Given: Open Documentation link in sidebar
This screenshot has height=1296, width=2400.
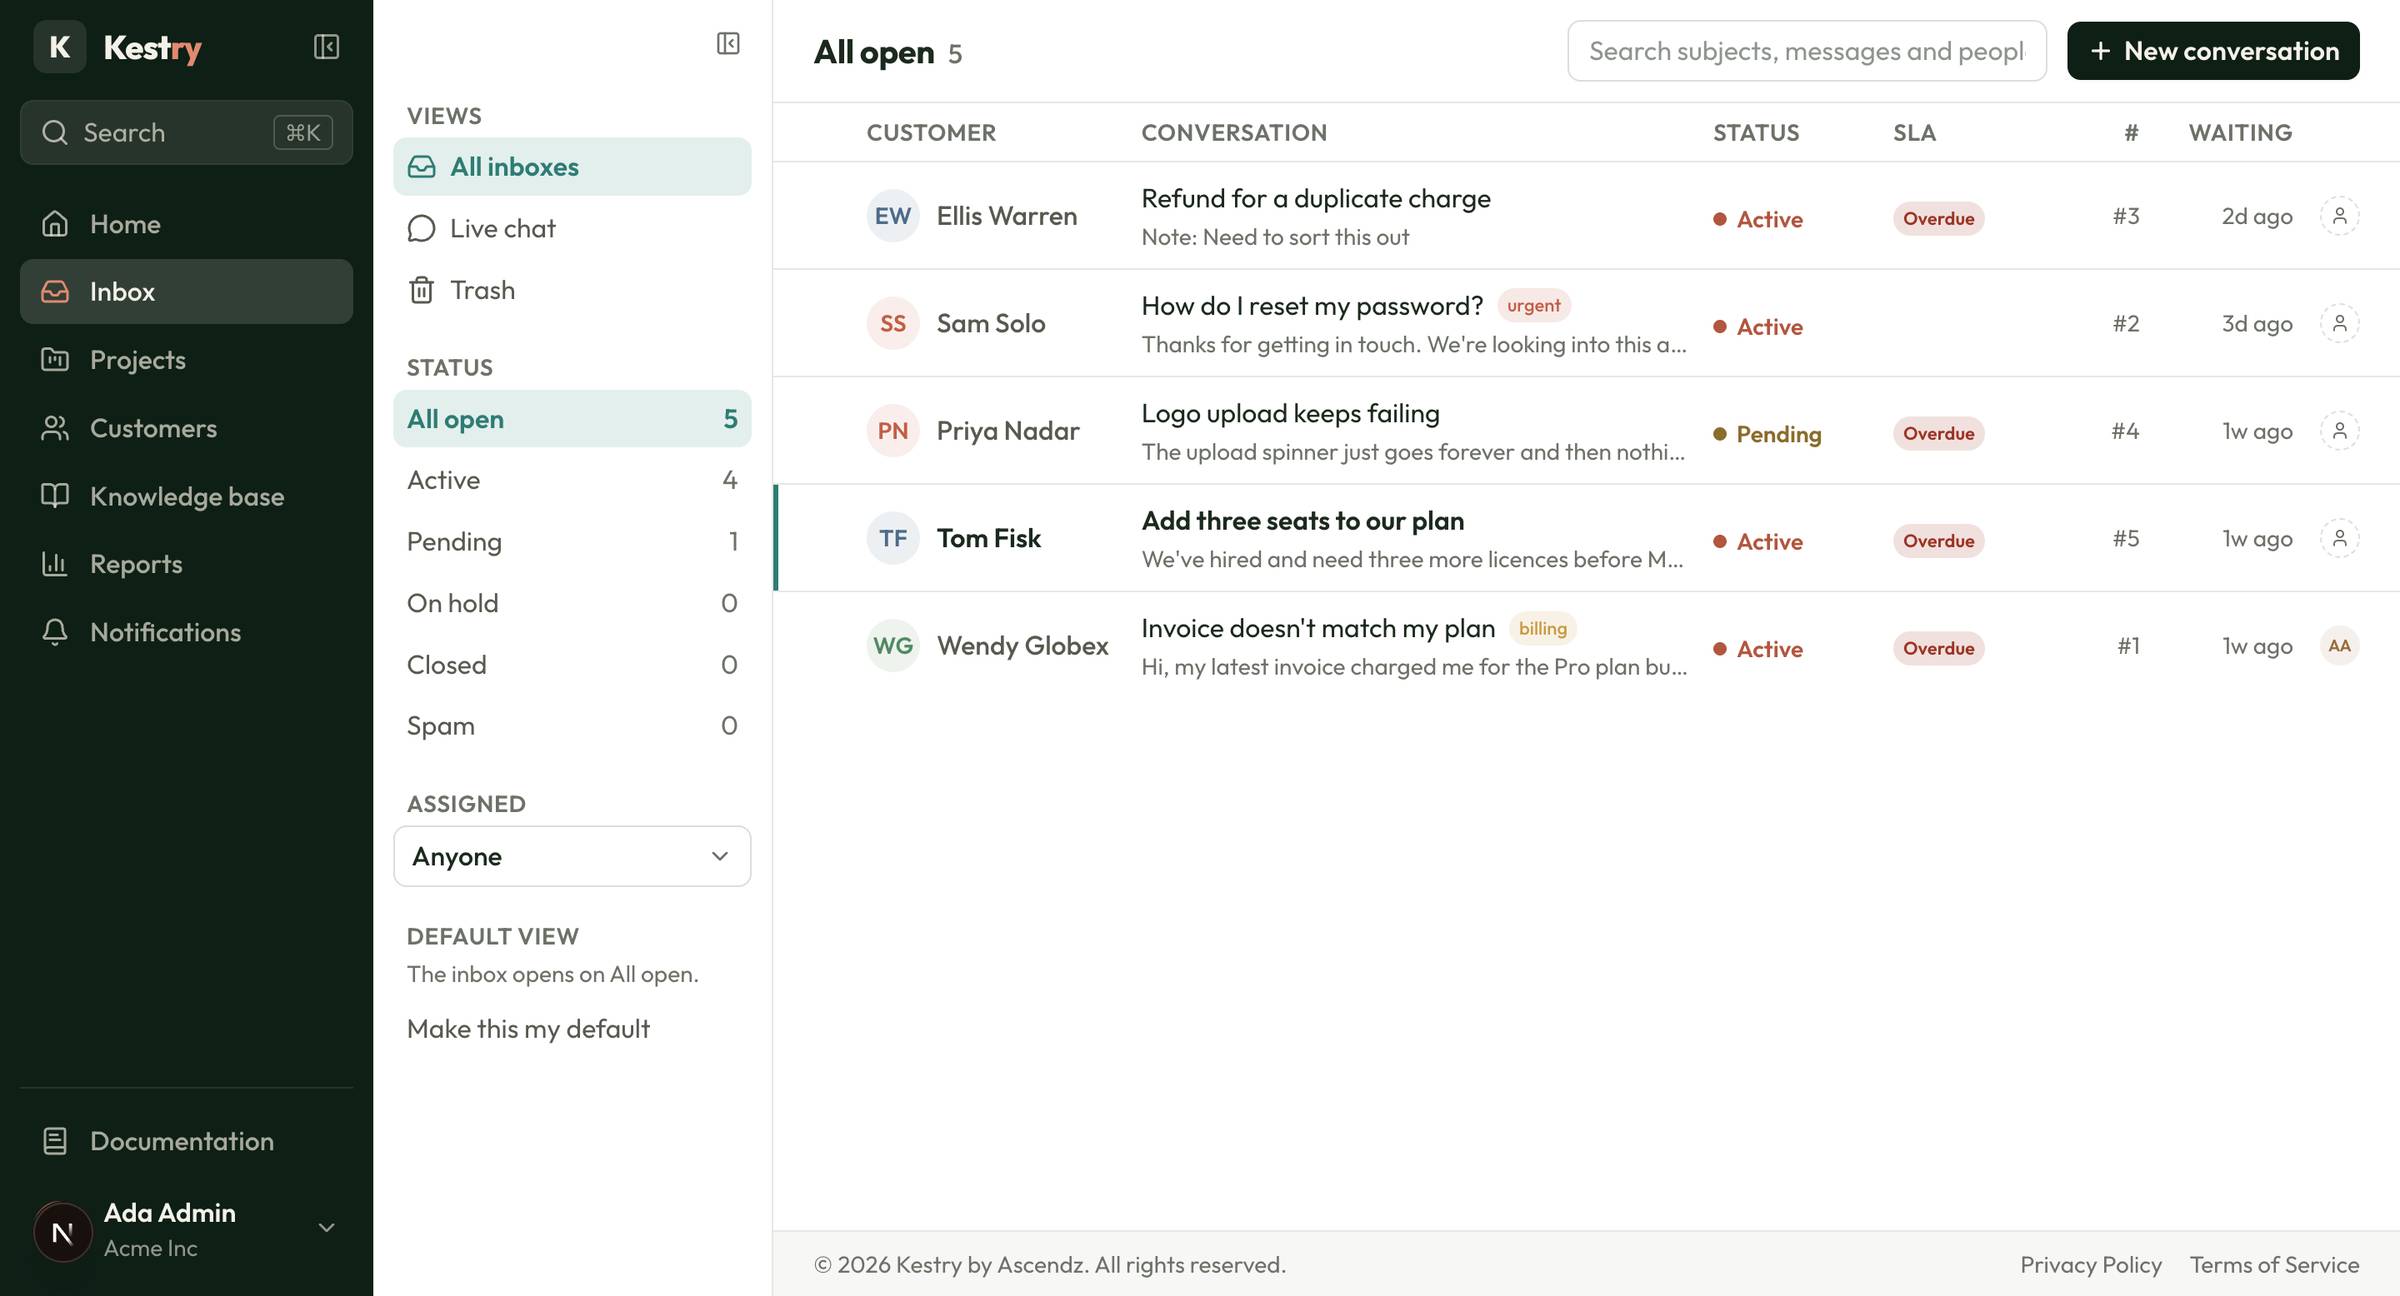Looking at the screenshot, I should point(186,1141).
